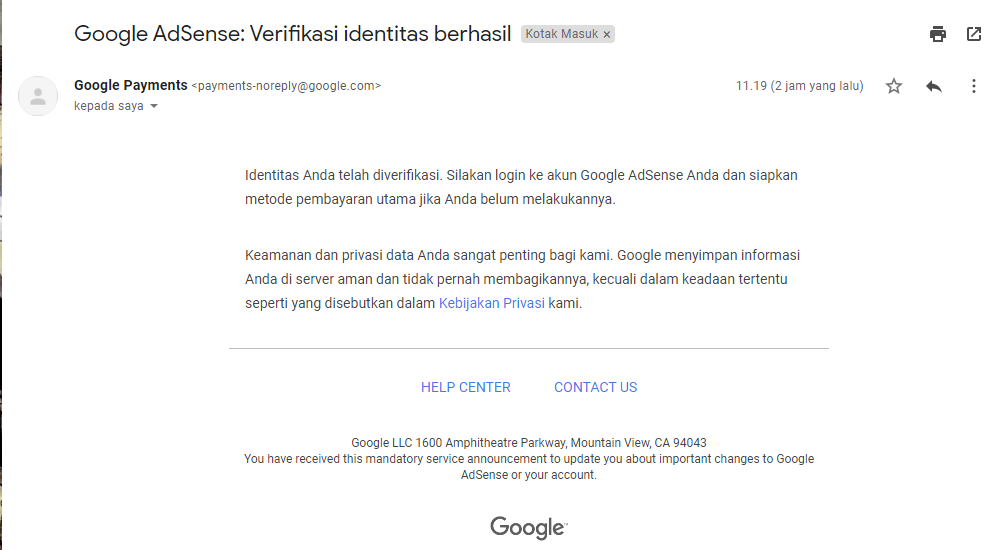Expand recipient details arrow beside 'kepada saya'
Screen dimensions: 996x550
pos(154,106)
